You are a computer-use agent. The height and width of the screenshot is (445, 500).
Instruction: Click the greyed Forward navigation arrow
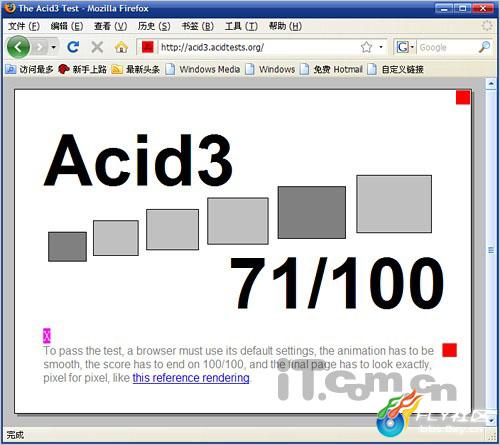41,47
